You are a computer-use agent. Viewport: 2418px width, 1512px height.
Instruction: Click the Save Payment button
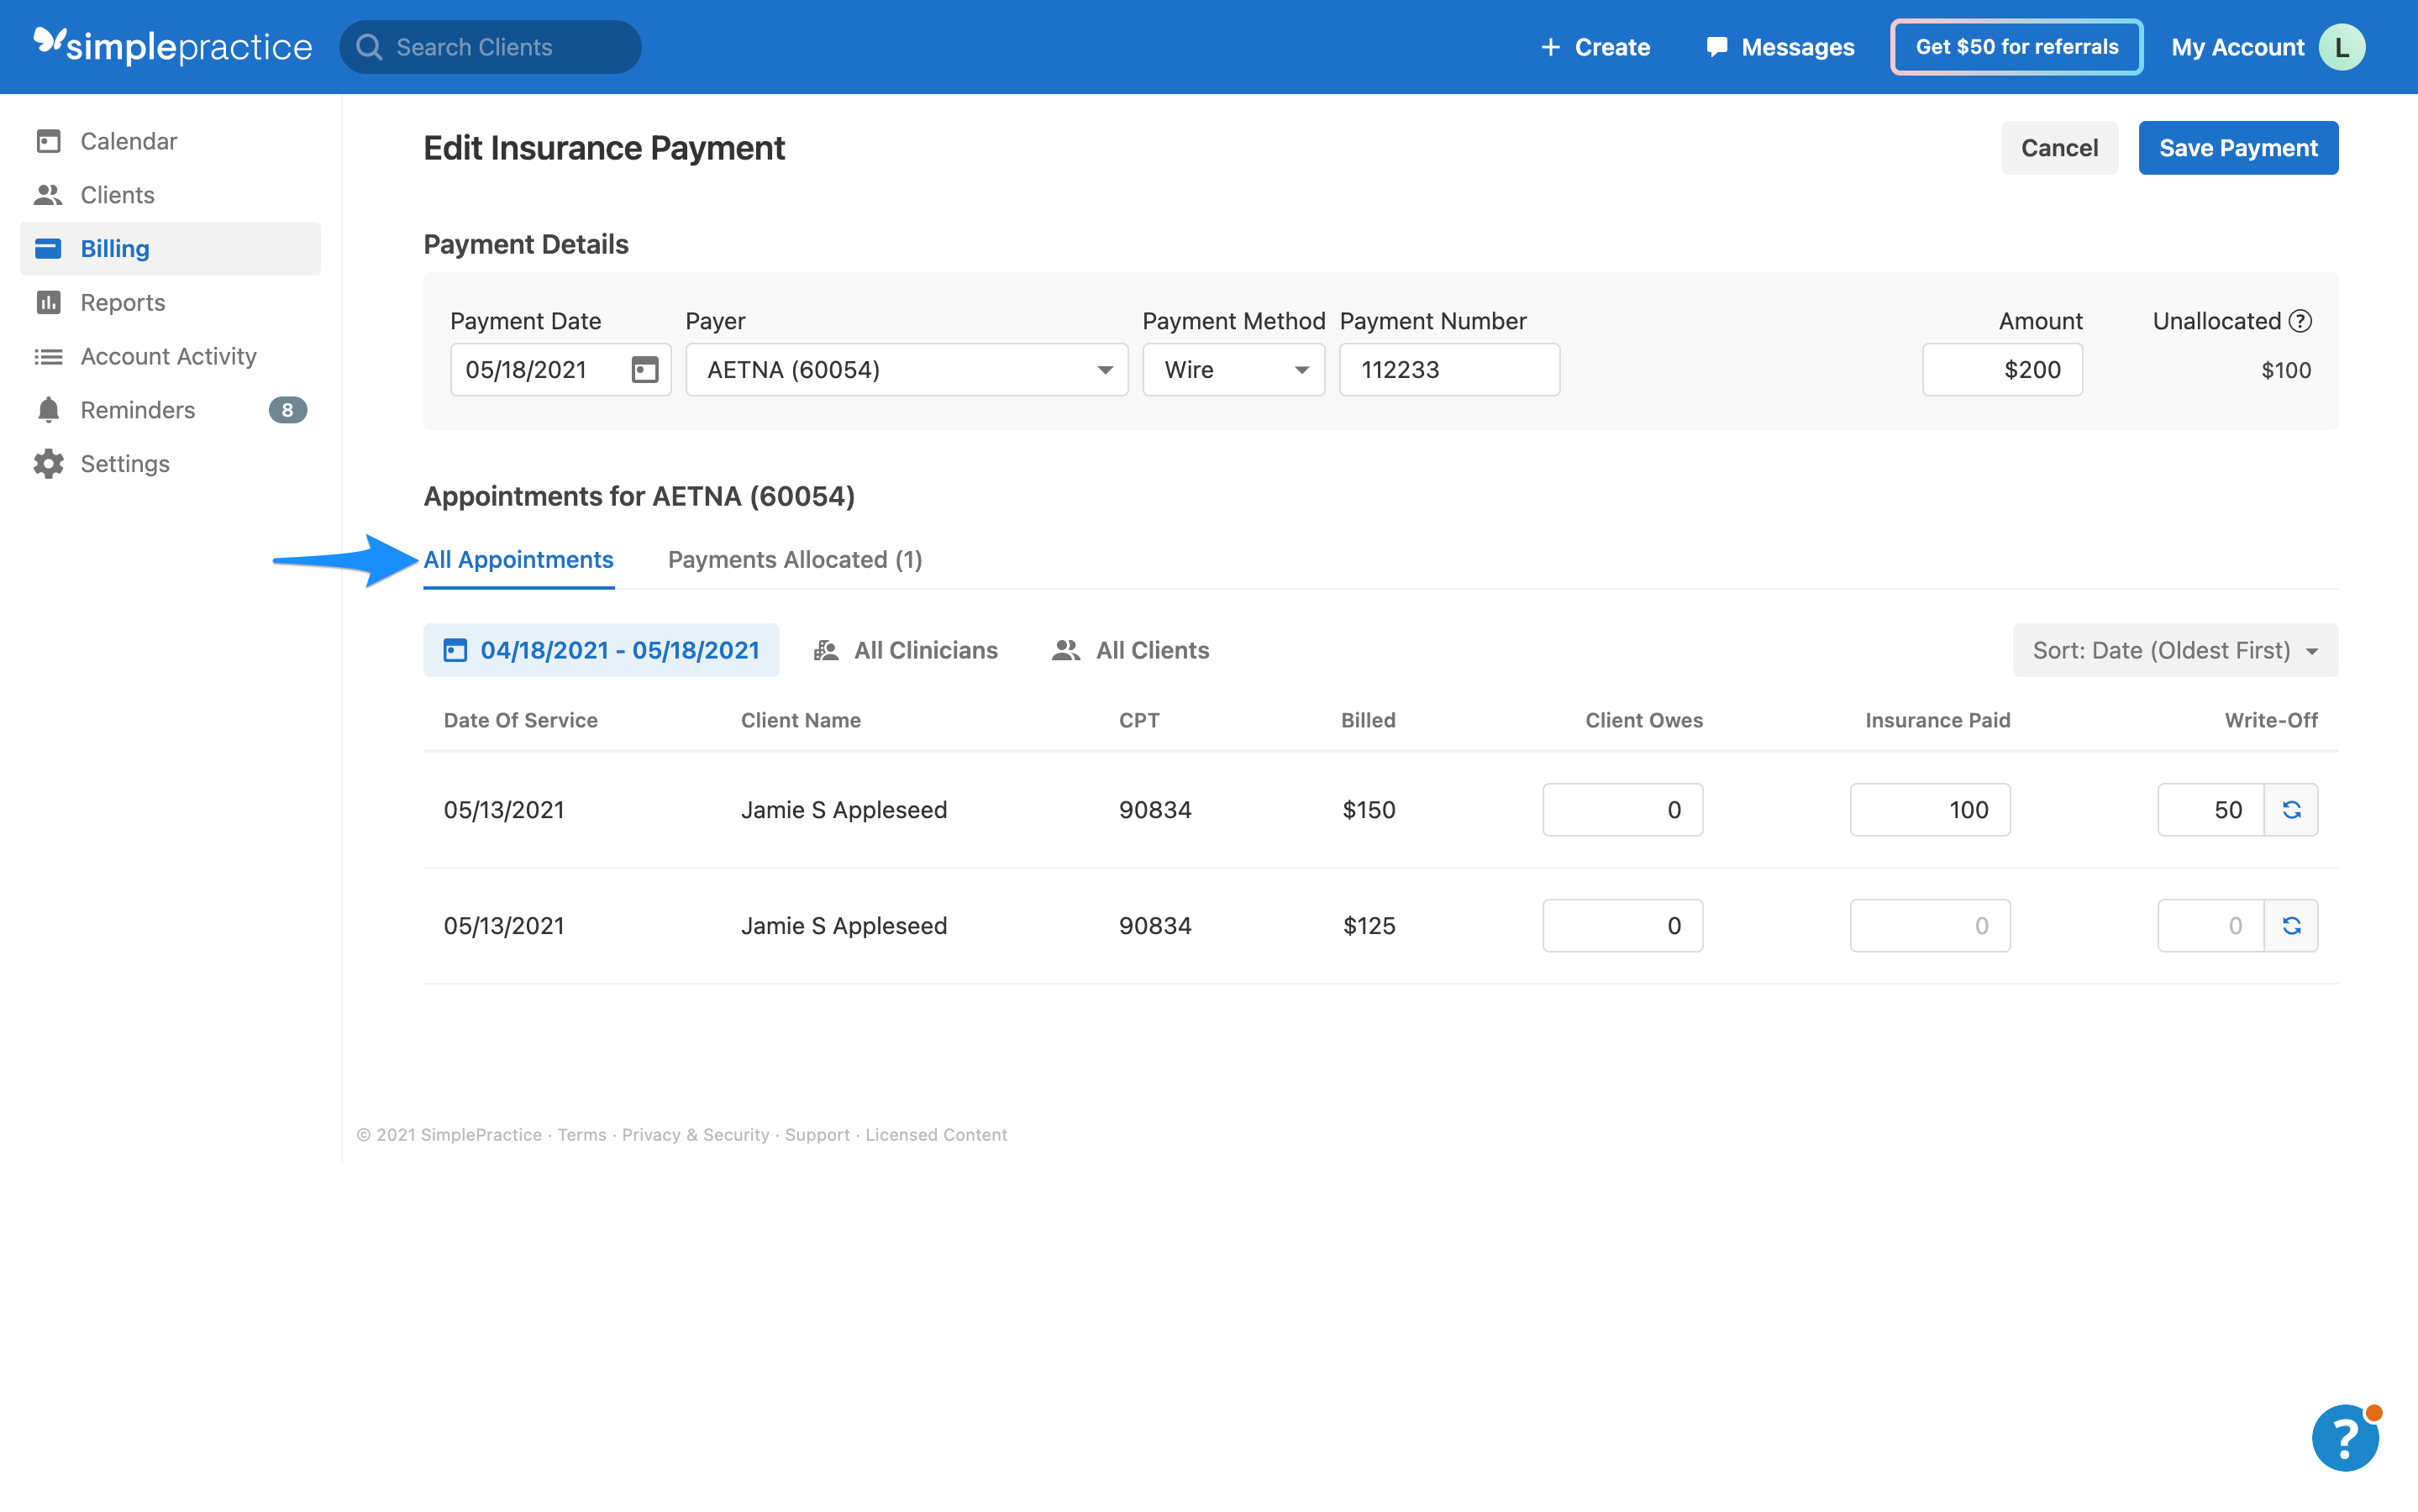coord(2237,147)
